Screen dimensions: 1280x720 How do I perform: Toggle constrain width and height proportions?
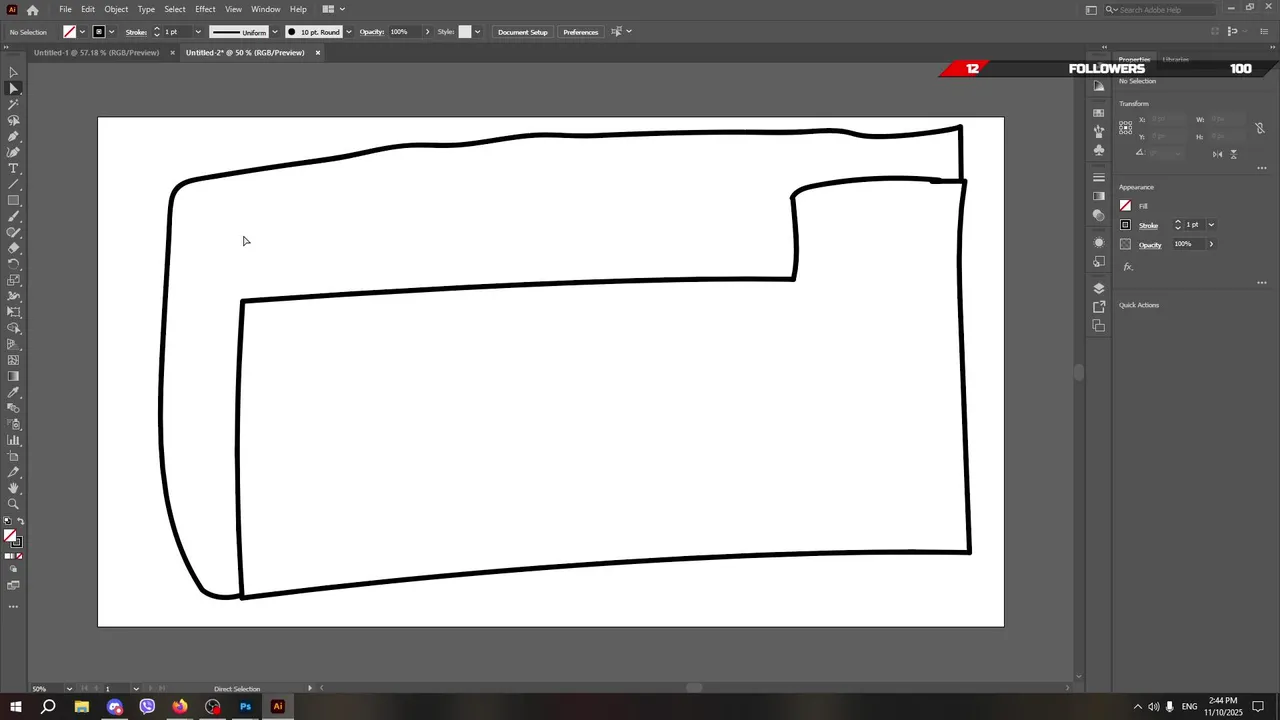[x=1261, y=129]
